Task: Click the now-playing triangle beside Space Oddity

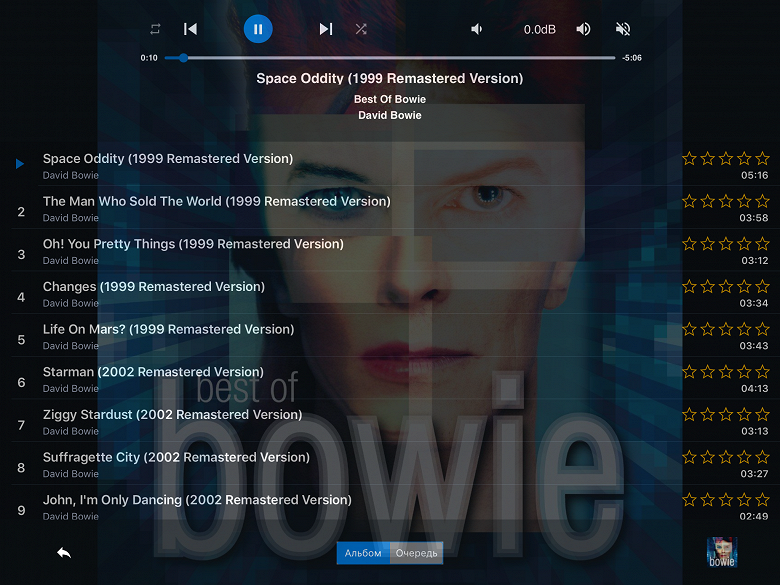Action: (x=20, y=164)
